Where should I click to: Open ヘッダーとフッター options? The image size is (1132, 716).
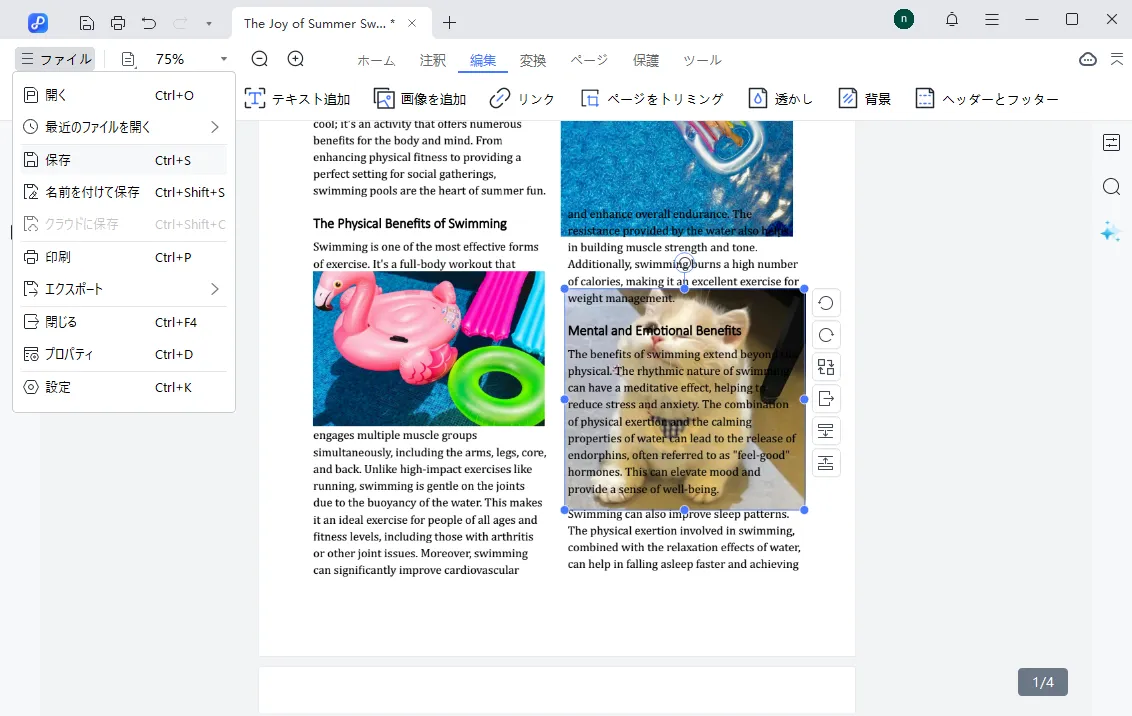[x=987, y=97]
